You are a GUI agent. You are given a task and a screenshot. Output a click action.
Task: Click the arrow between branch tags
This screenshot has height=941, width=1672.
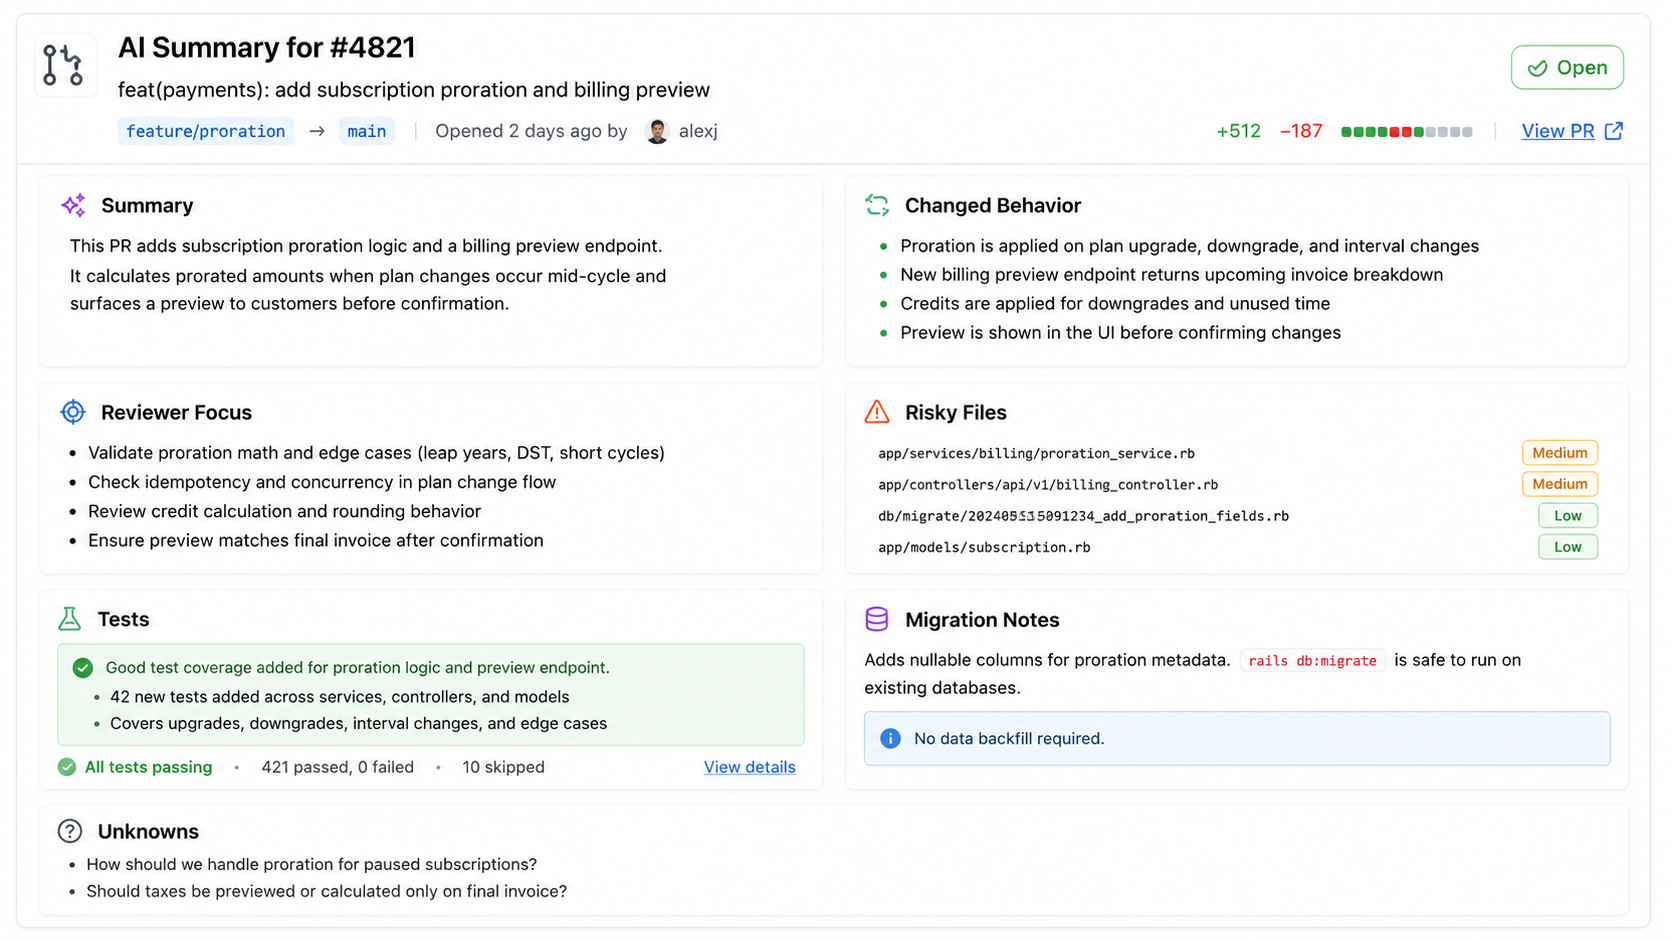click(317, 131)
